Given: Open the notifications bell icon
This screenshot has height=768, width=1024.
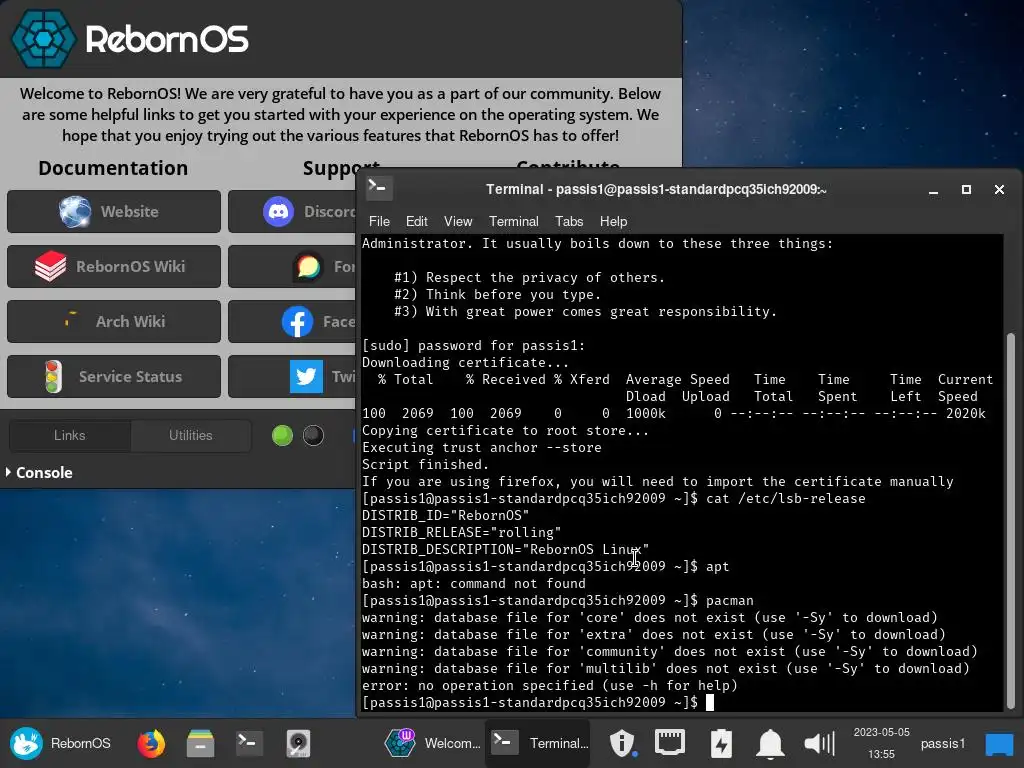Looking at the screenshot, I should coord(770,743).
